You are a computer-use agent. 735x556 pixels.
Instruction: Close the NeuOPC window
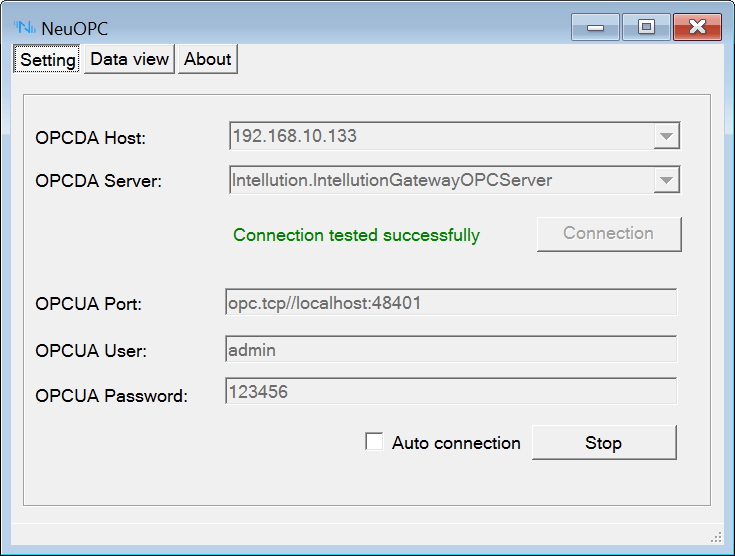(697, 27)
